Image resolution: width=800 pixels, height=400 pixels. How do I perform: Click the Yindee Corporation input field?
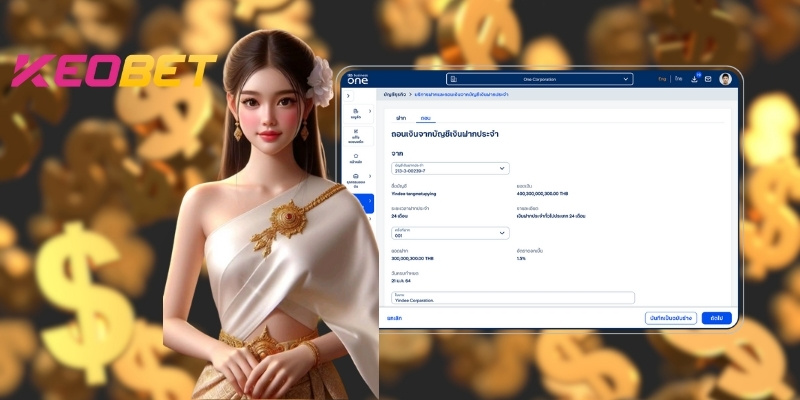pyautogui.click(x=512, y=298)
